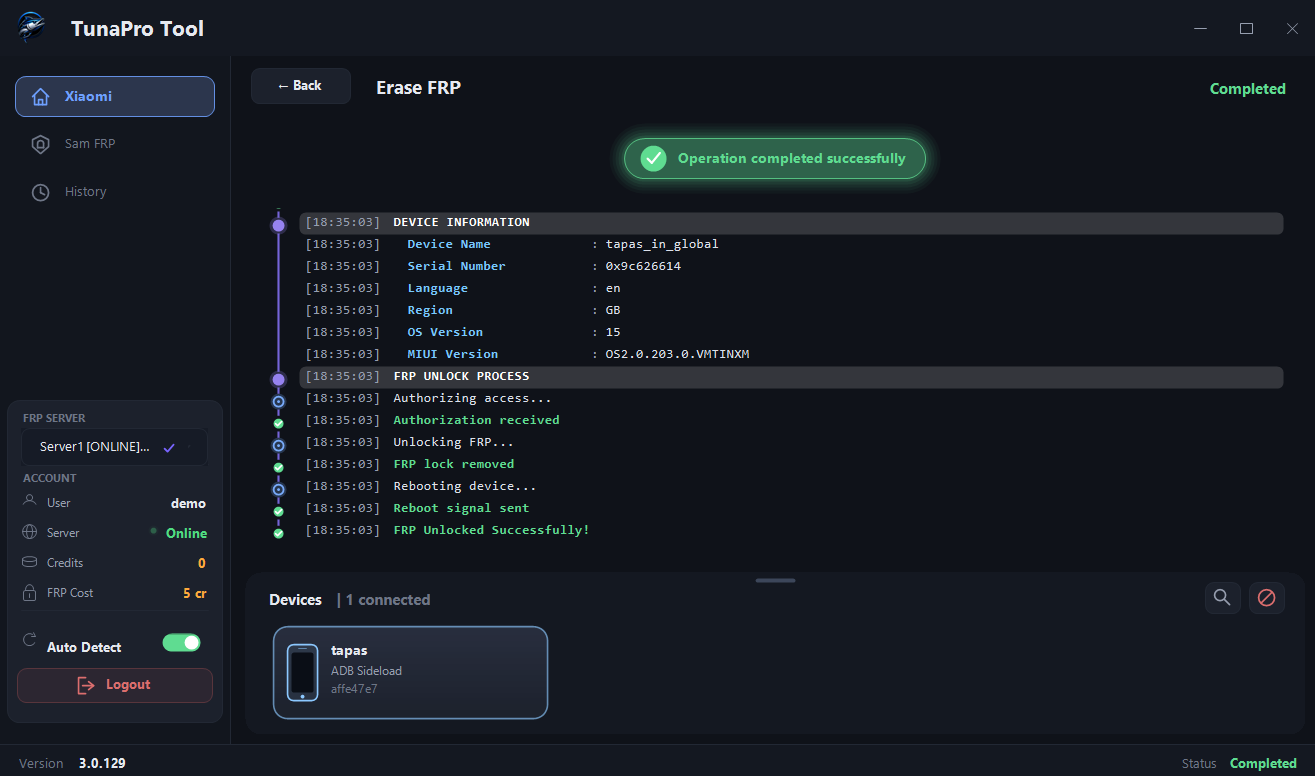Click the DEVICE INFORMATION log header
This screenshot has width=1315, height=776.
(791, 222)
